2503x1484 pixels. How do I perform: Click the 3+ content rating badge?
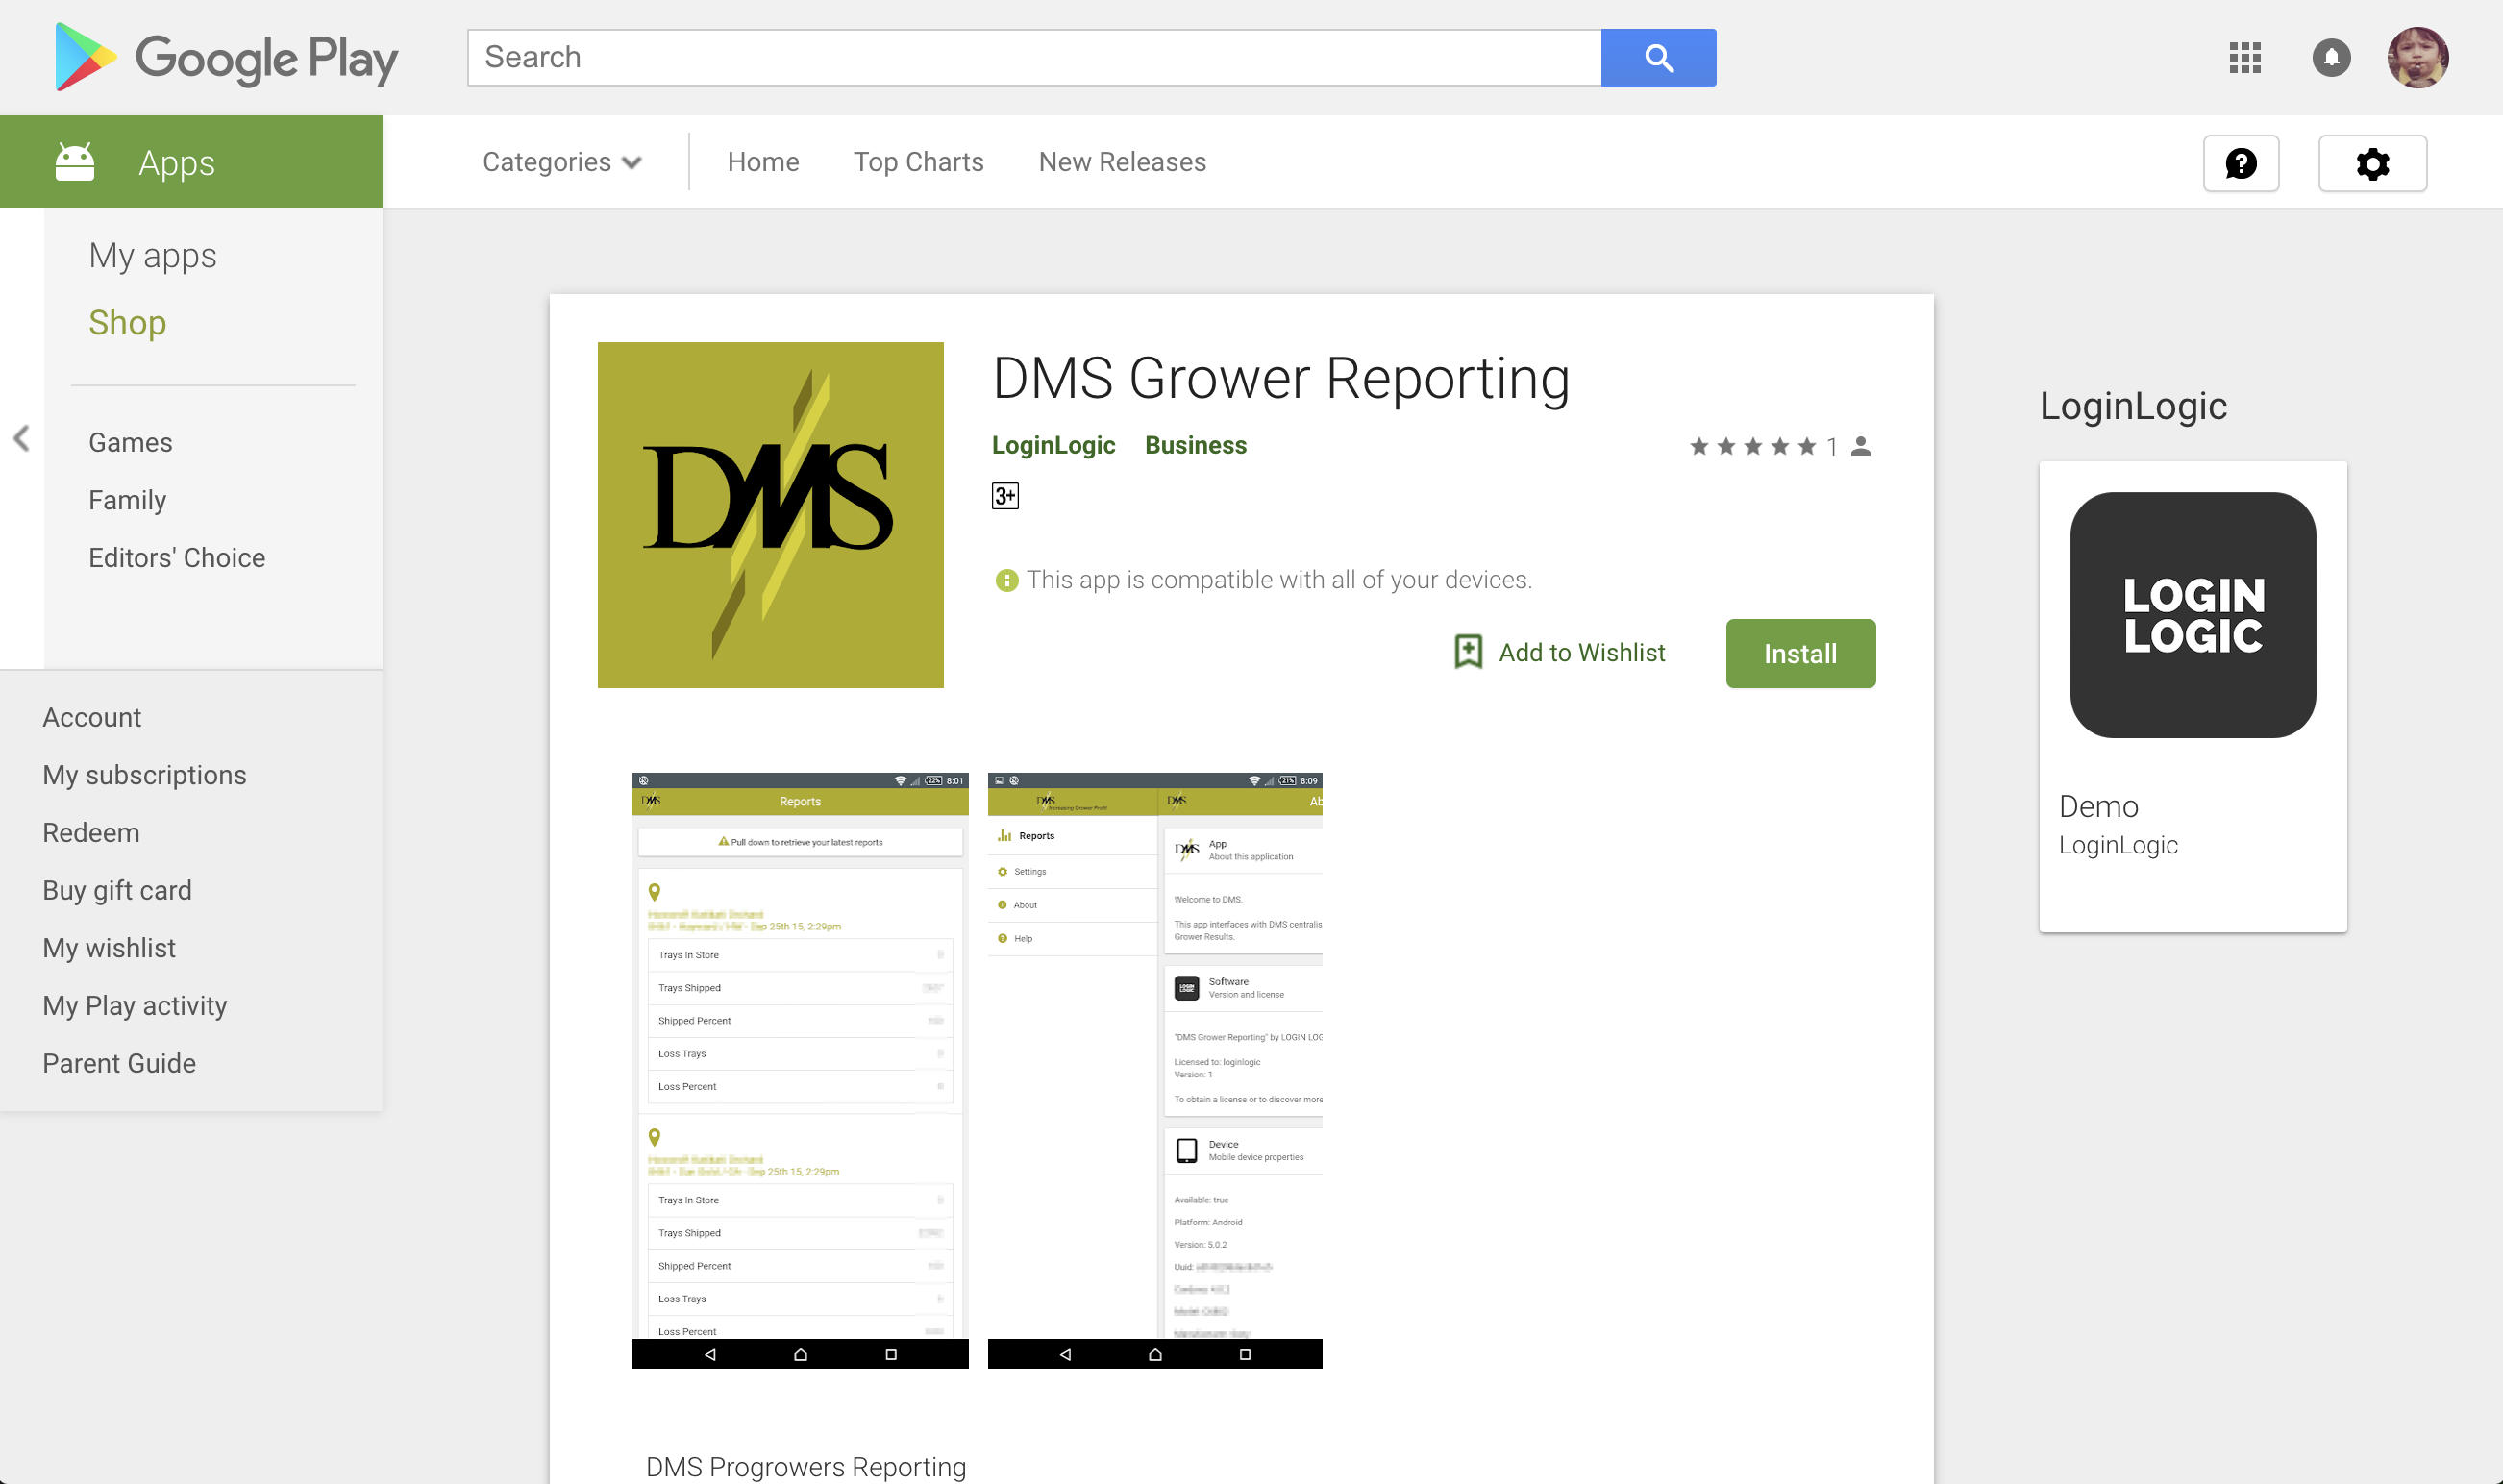tap(1004, 496)
